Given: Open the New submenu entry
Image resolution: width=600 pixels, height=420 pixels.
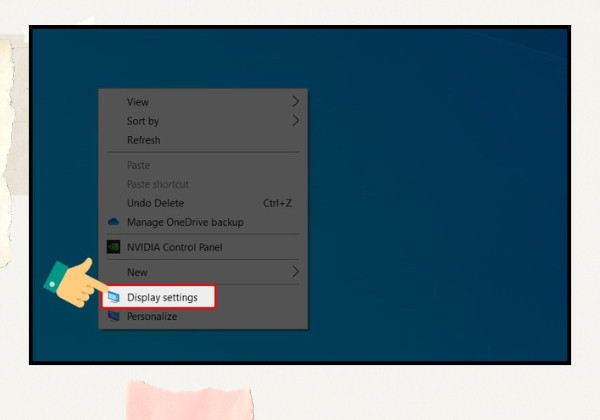Looking at the screenshot, I should click(x=203, y=272).
